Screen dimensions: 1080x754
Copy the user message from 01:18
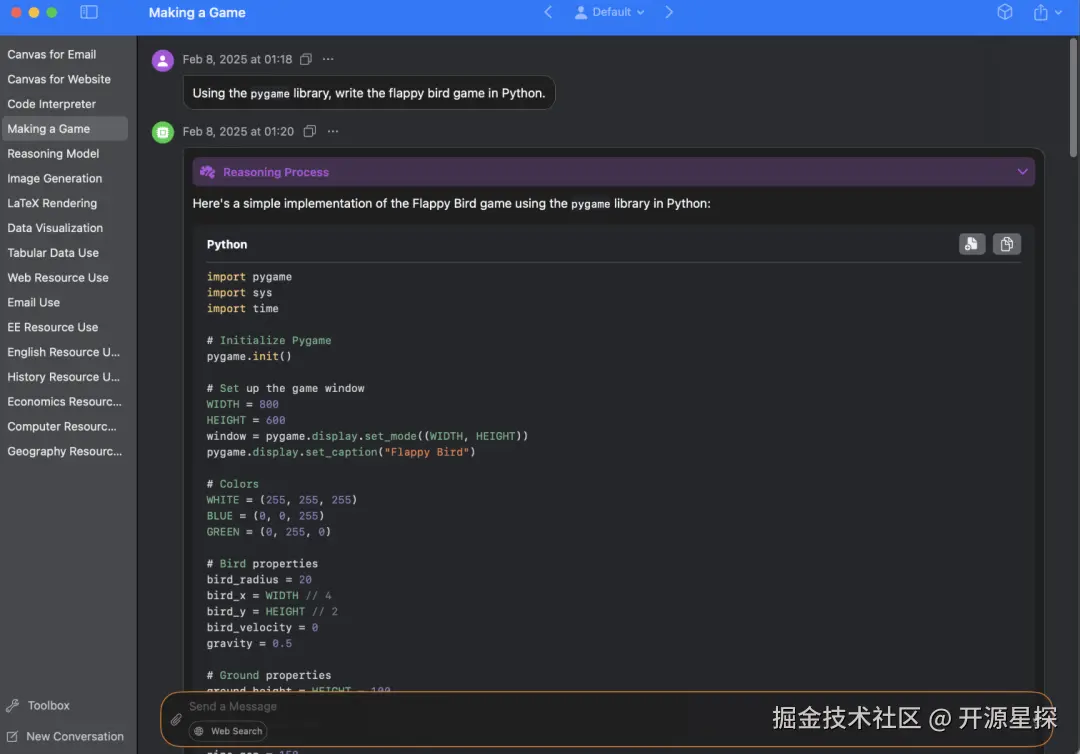306,59
